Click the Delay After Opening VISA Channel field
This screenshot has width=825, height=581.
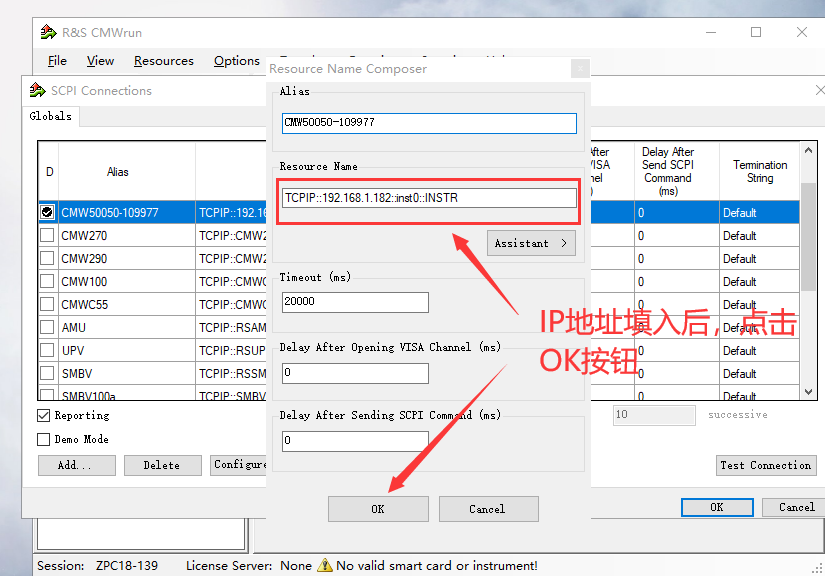[355, 373]
